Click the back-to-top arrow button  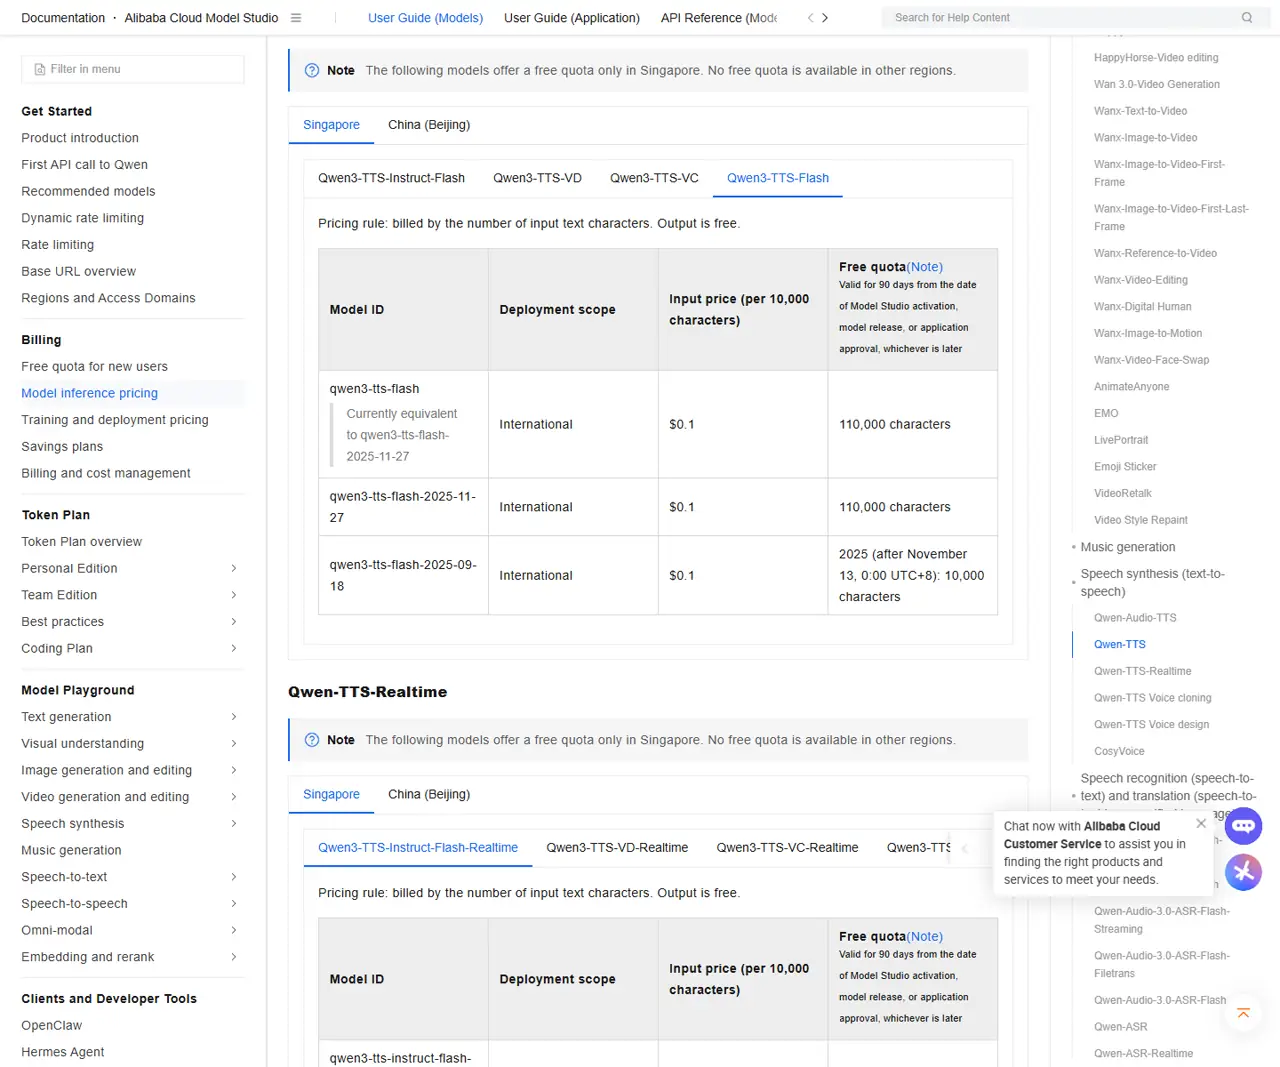click(1243, 1014)
